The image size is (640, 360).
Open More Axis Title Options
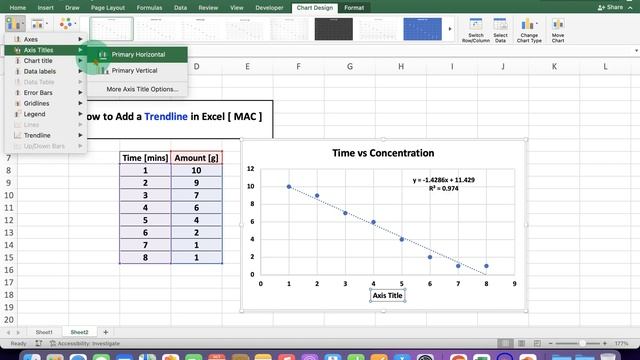click(142, 89)
